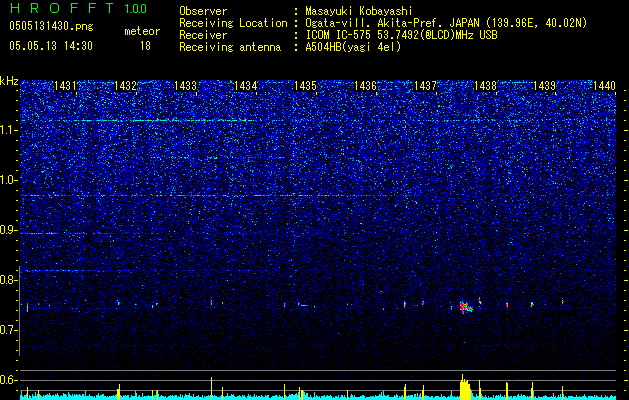Click the kHz axis unit label
629x400 pixels.
(9, 81)
